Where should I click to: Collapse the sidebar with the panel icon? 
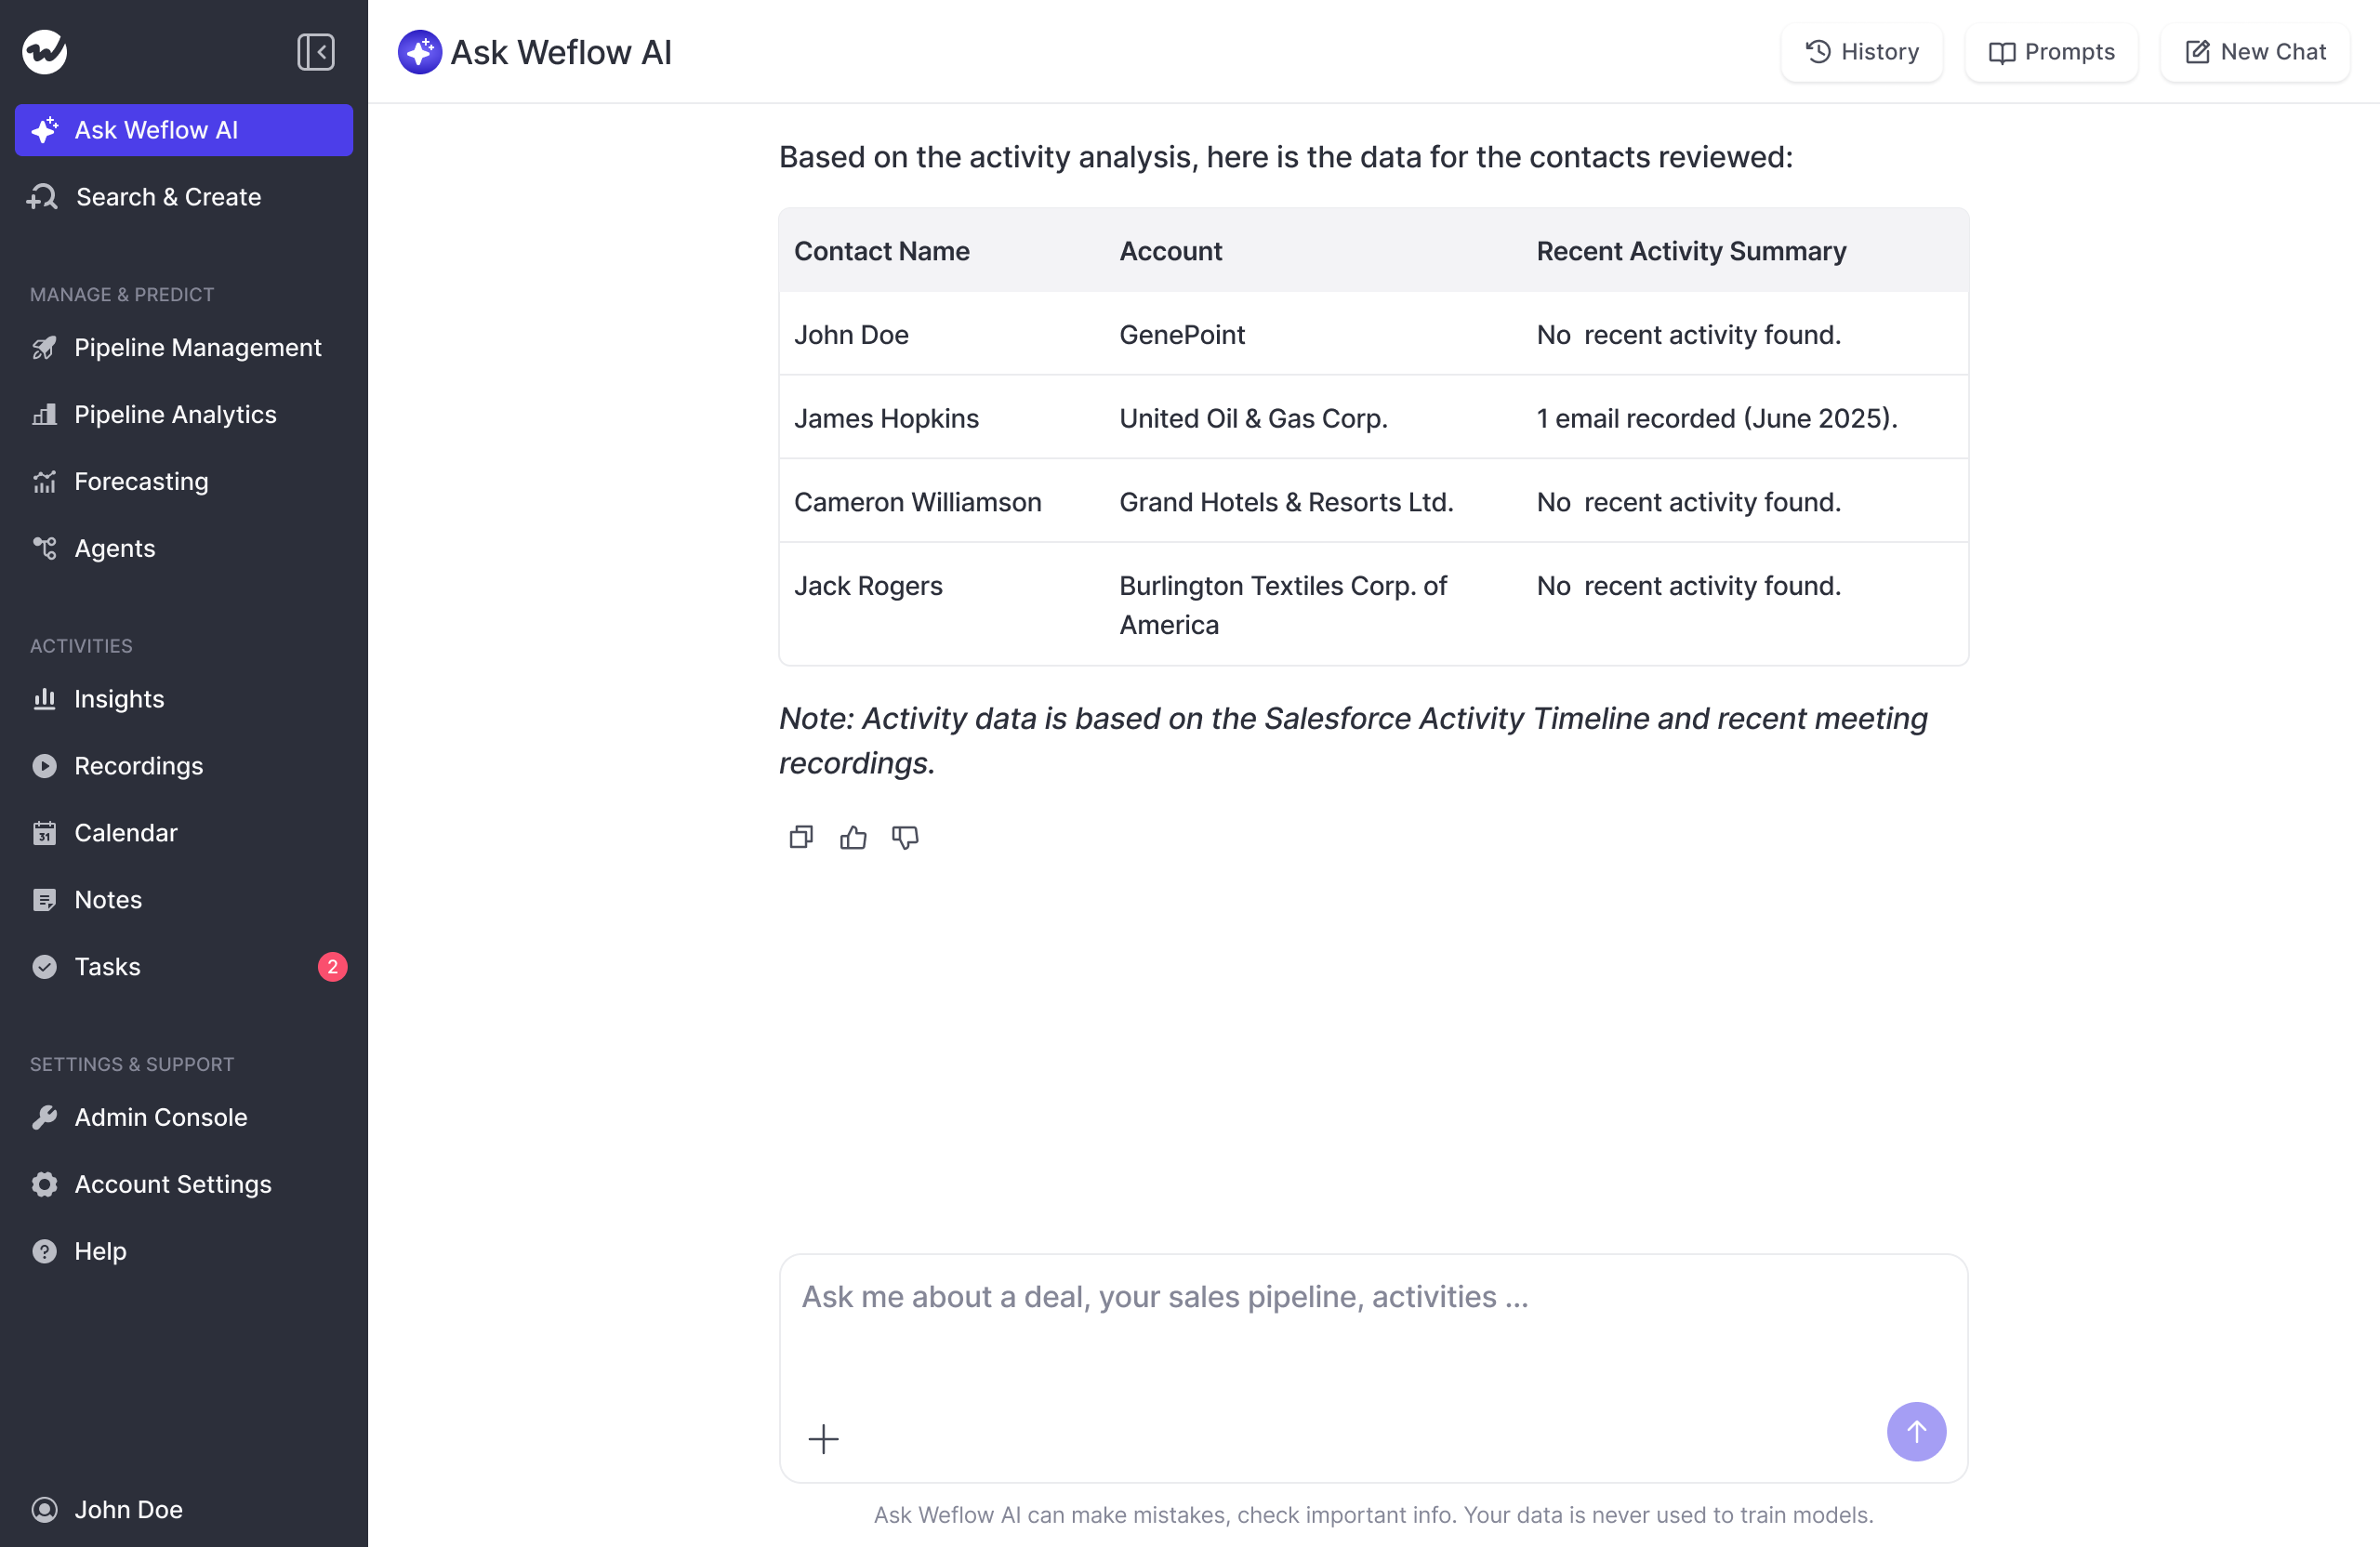(x=315, y=52)
